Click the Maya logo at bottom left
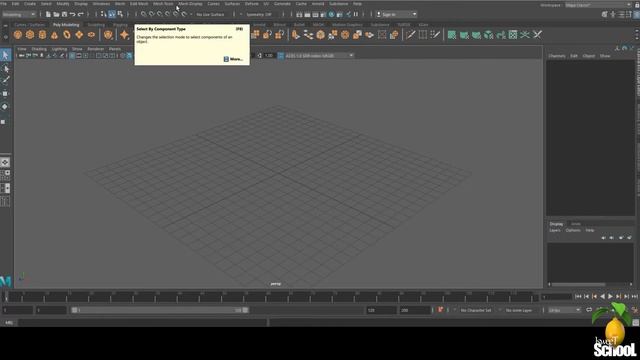This screenshot has height=360, width=640. 5,281
